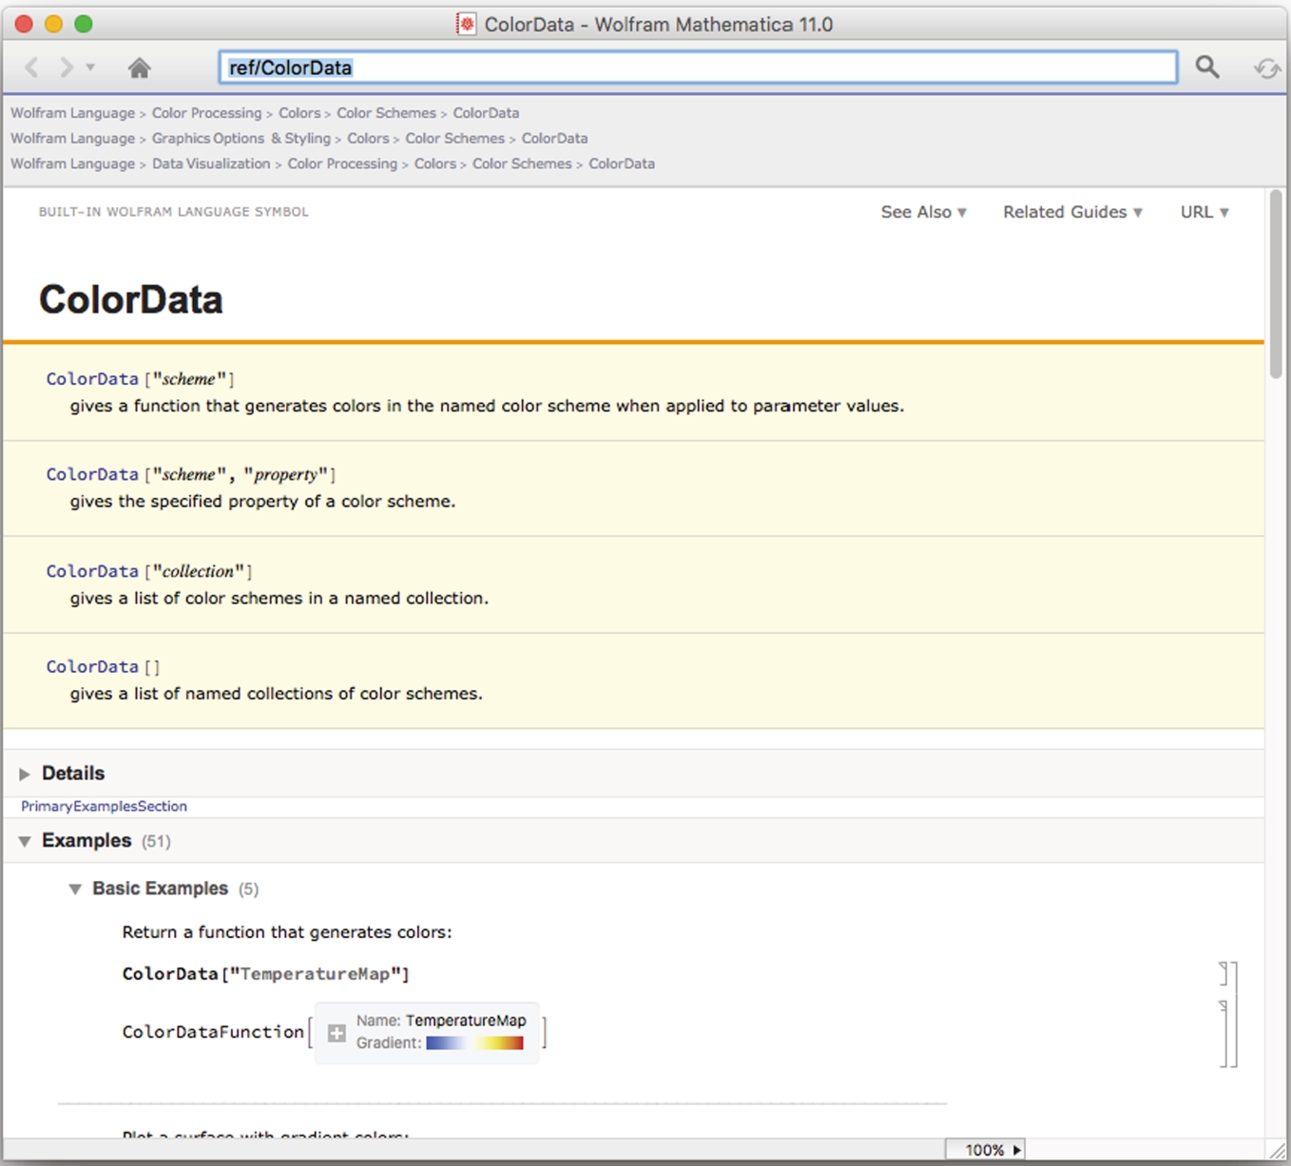This screenshot has width=1291, height=1166.
Task: Go back with the left arrow
Action: 32,67
